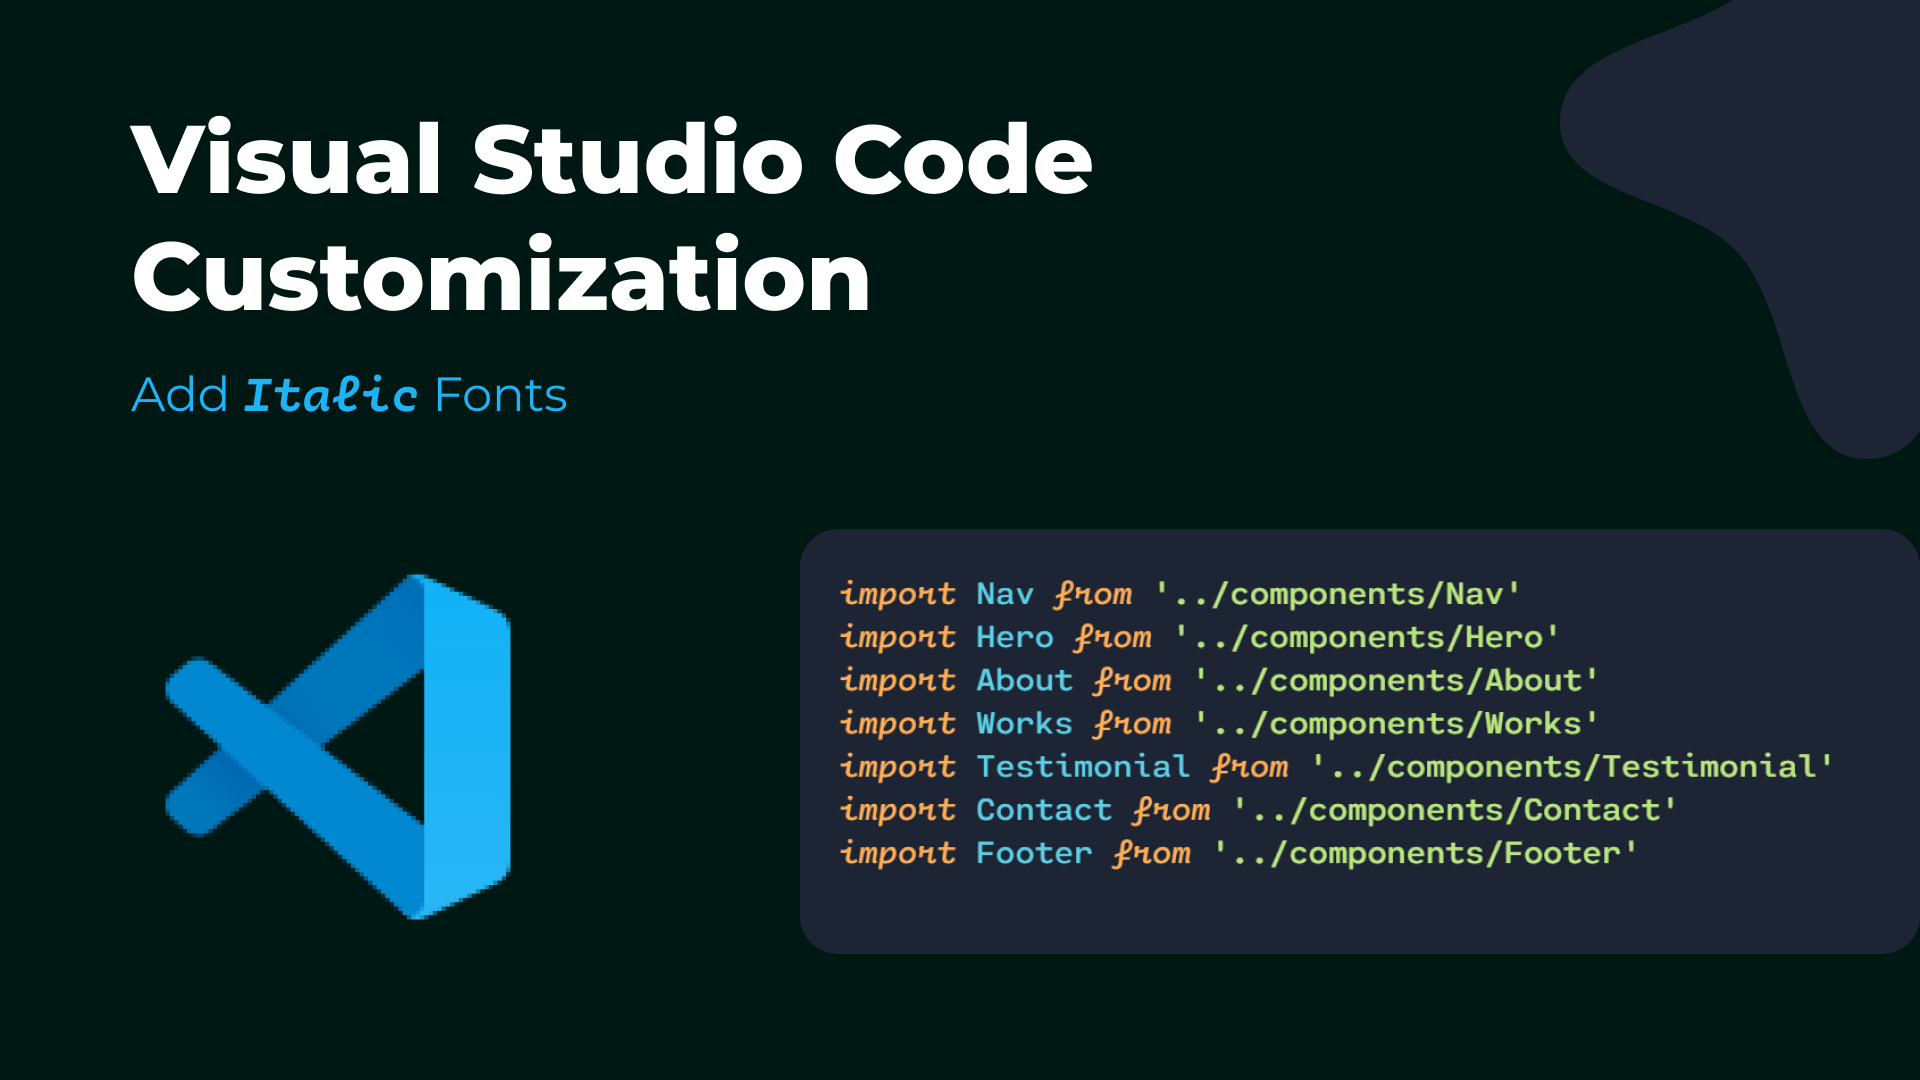Click the stylized word 'Italic' in subtitle

click(x=331, y=395)
